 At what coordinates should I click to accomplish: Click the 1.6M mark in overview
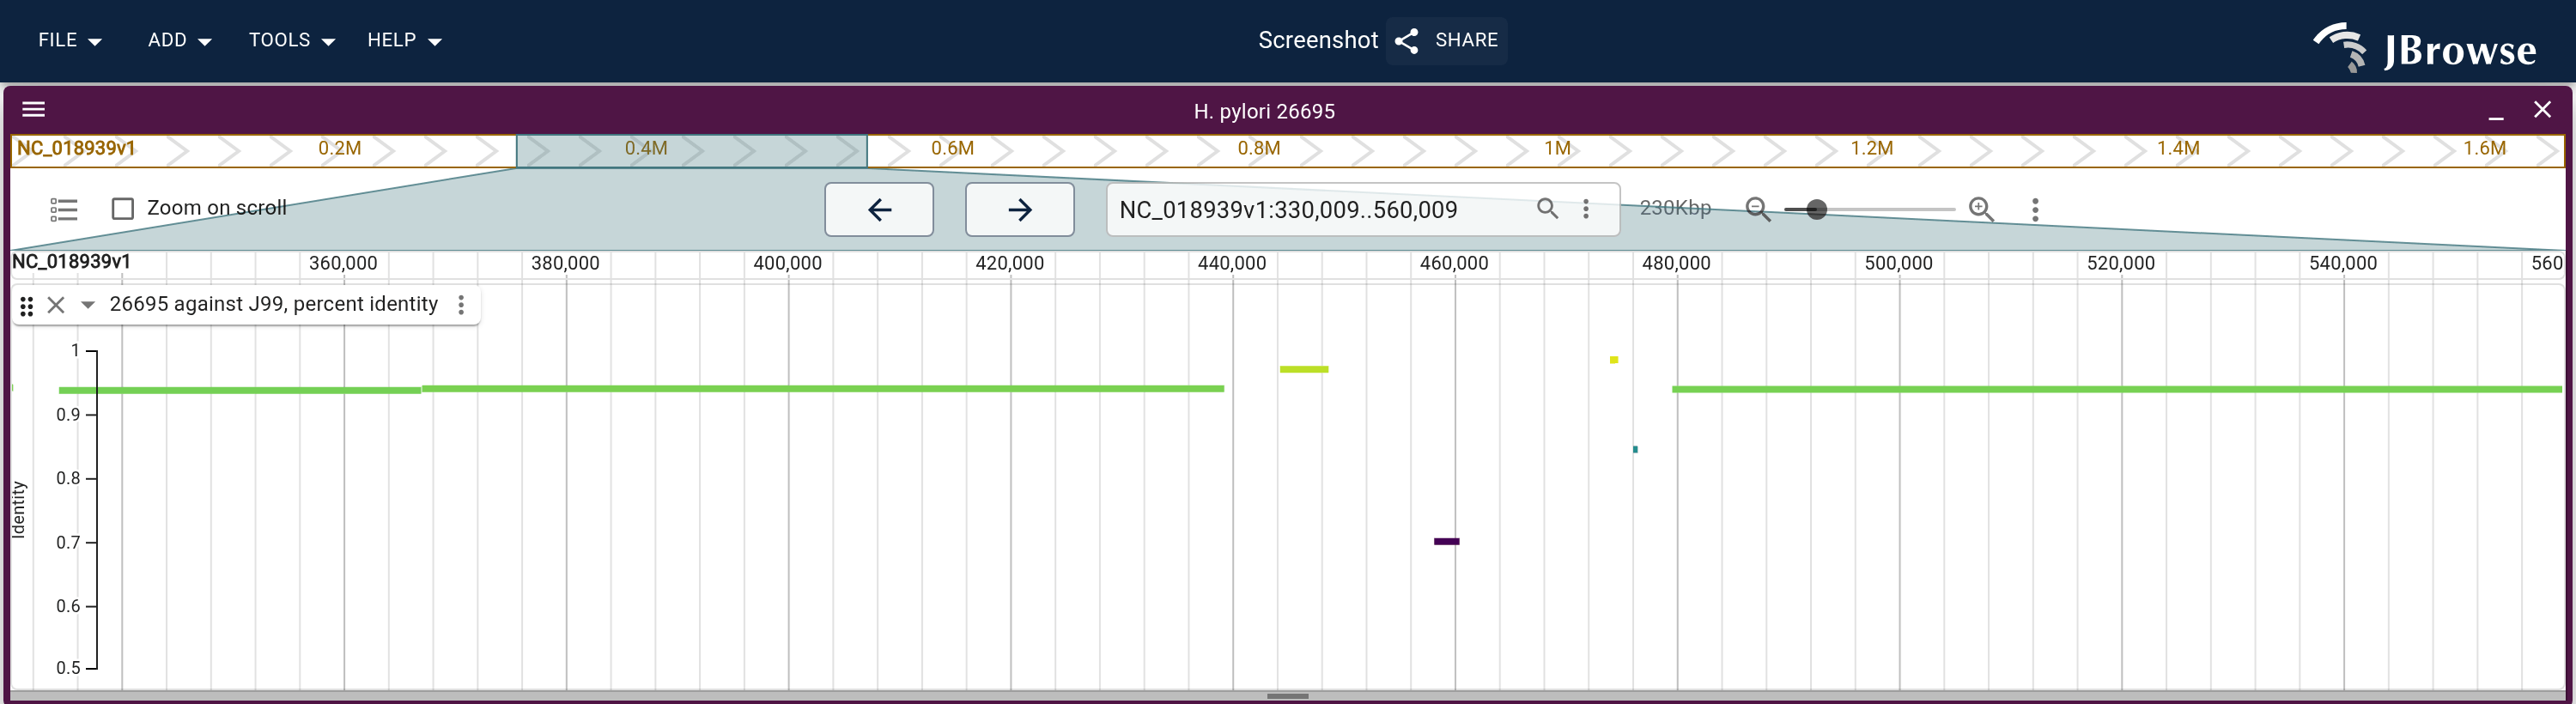click(2485, 149)
